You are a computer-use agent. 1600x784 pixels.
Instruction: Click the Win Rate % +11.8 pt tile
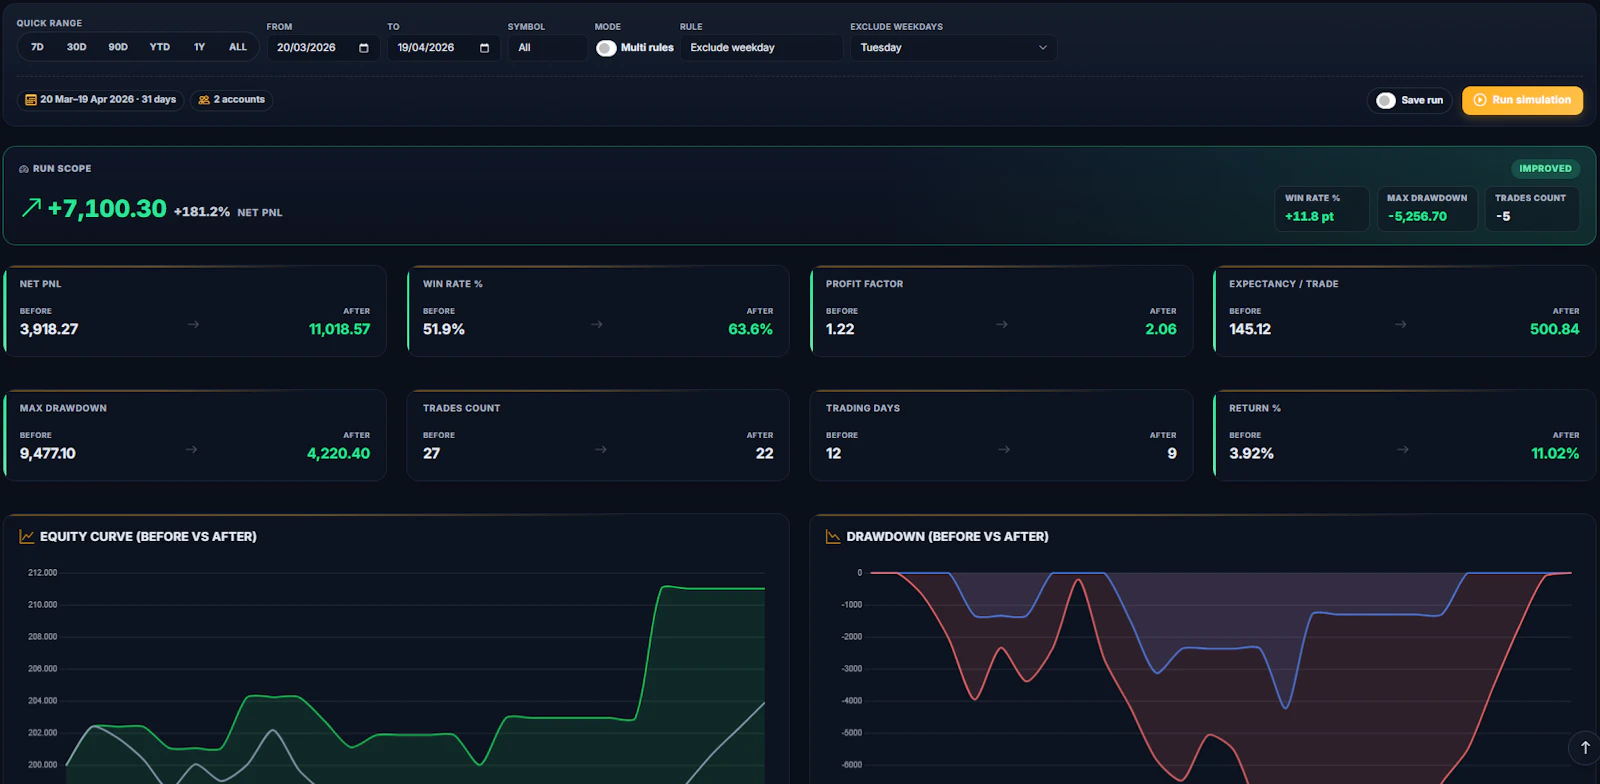point(1322,209)
